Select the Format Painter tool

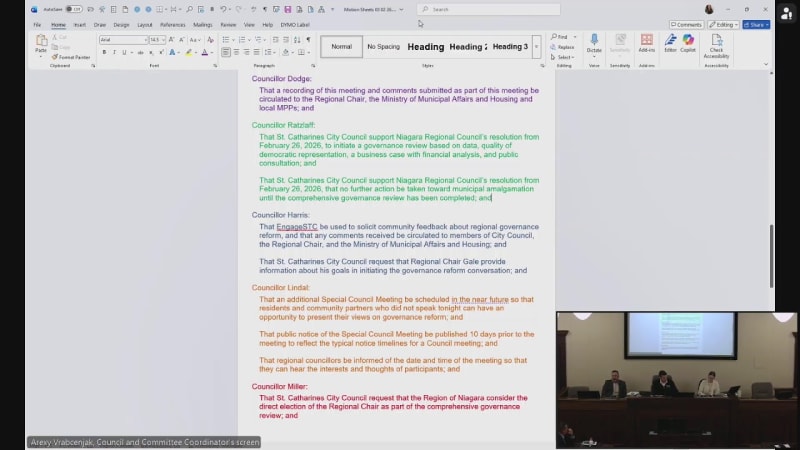(71, 57)
